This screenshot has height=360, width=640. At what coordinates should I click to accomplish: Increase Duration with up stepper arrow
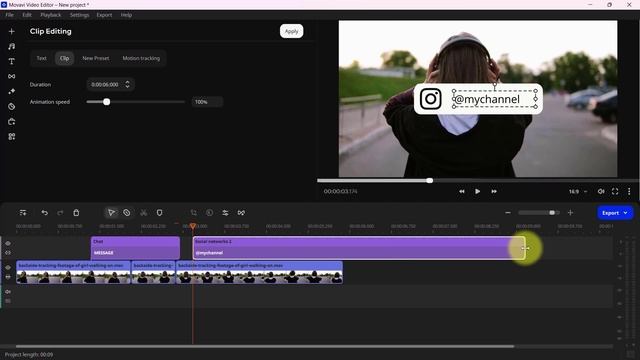[x=127, y=82]
